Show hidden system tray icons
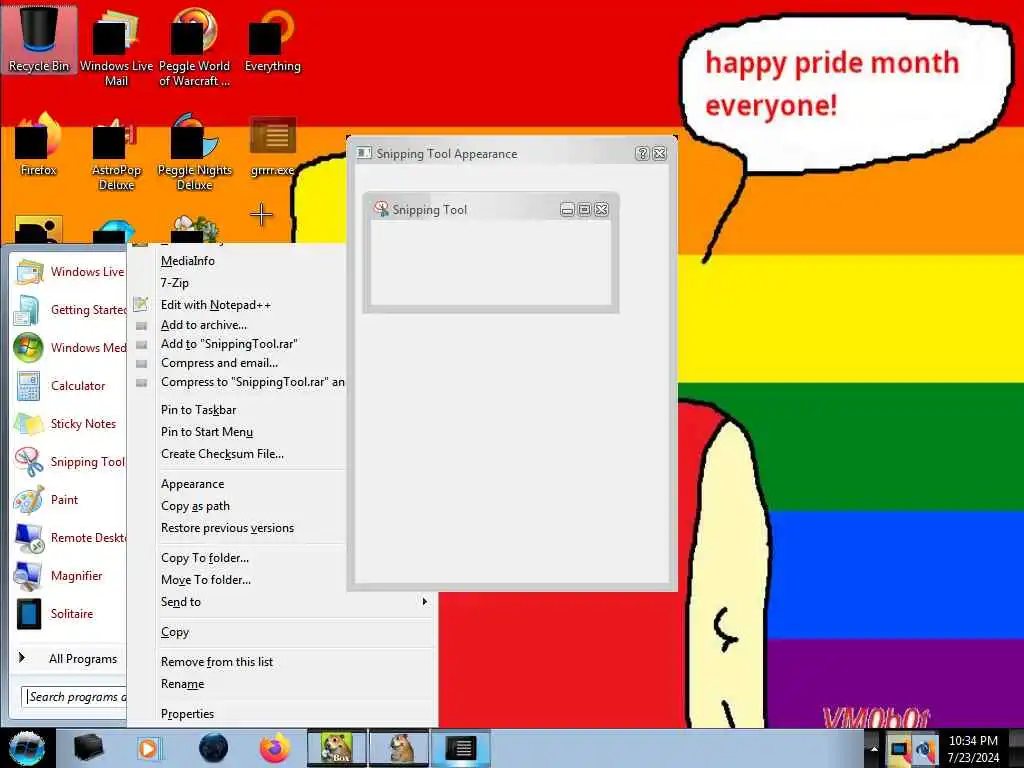Screen dimensions: 1024x768 tap(874, 749)
